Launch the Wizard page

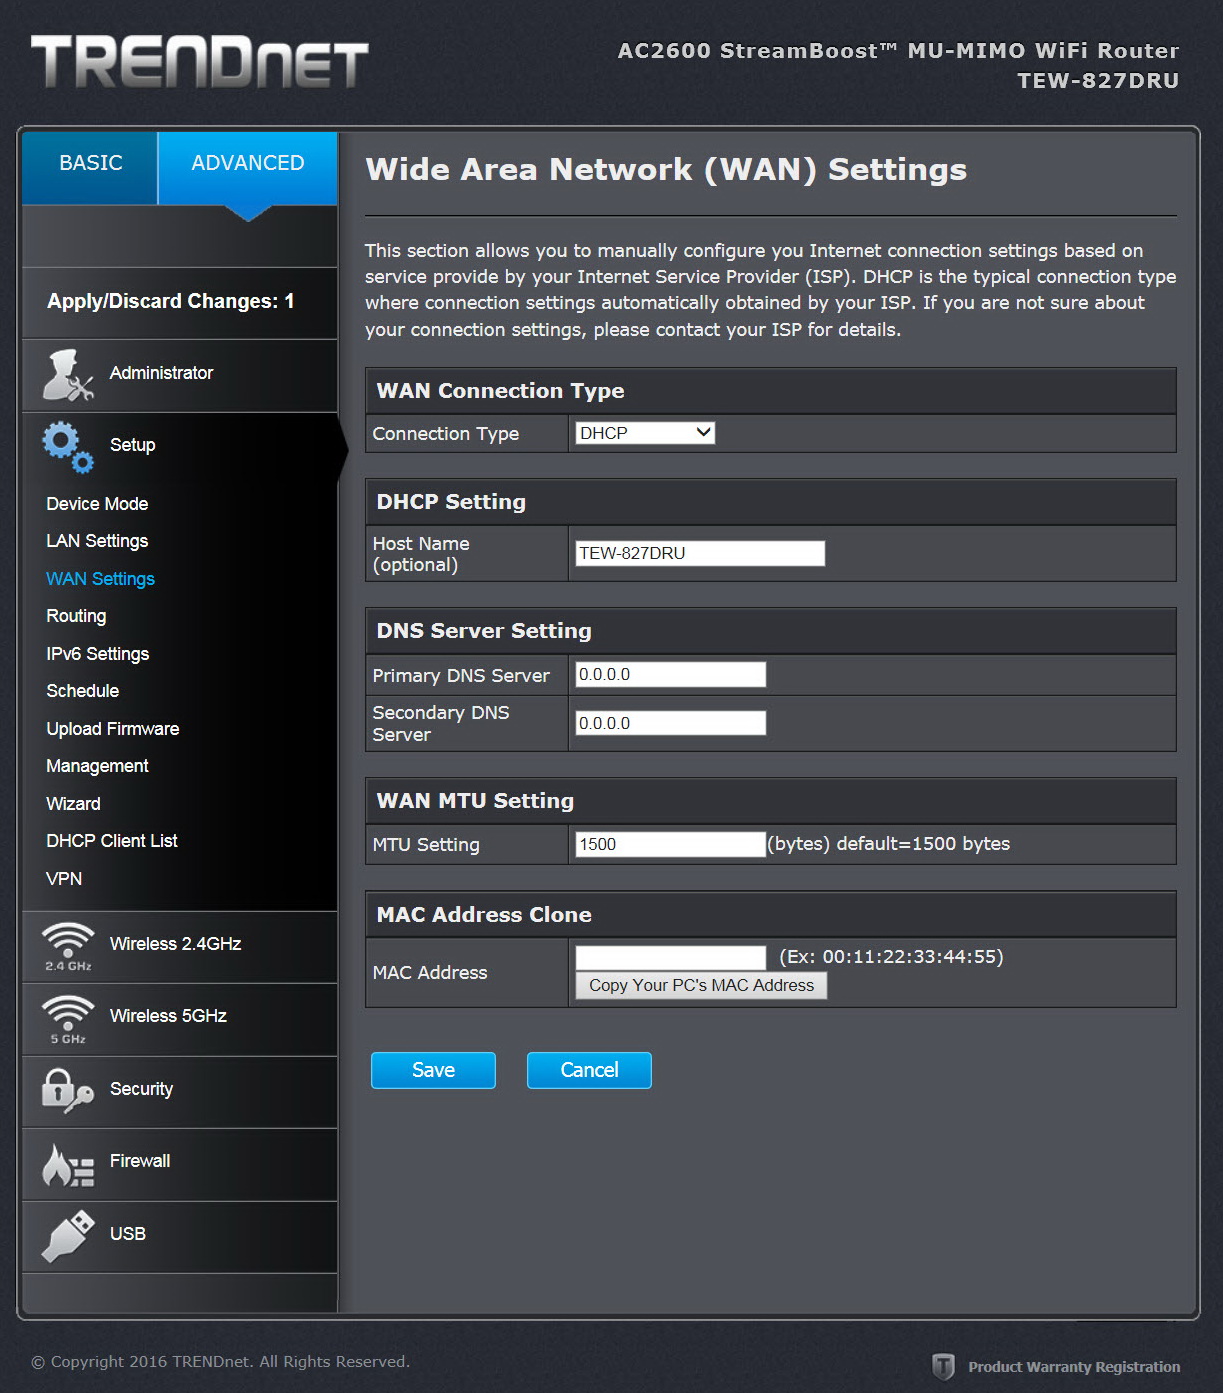[73, 804]
